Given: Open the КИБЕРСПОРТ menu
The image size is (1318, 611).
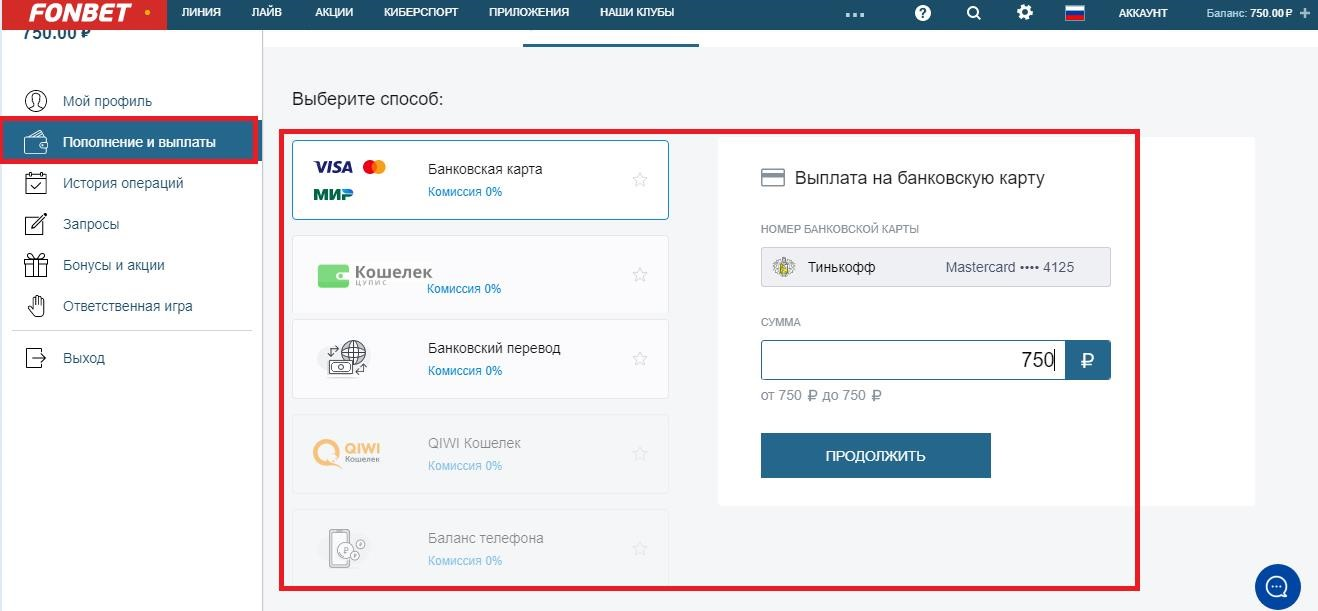Looking at the screenshot, I should point(421,13).
